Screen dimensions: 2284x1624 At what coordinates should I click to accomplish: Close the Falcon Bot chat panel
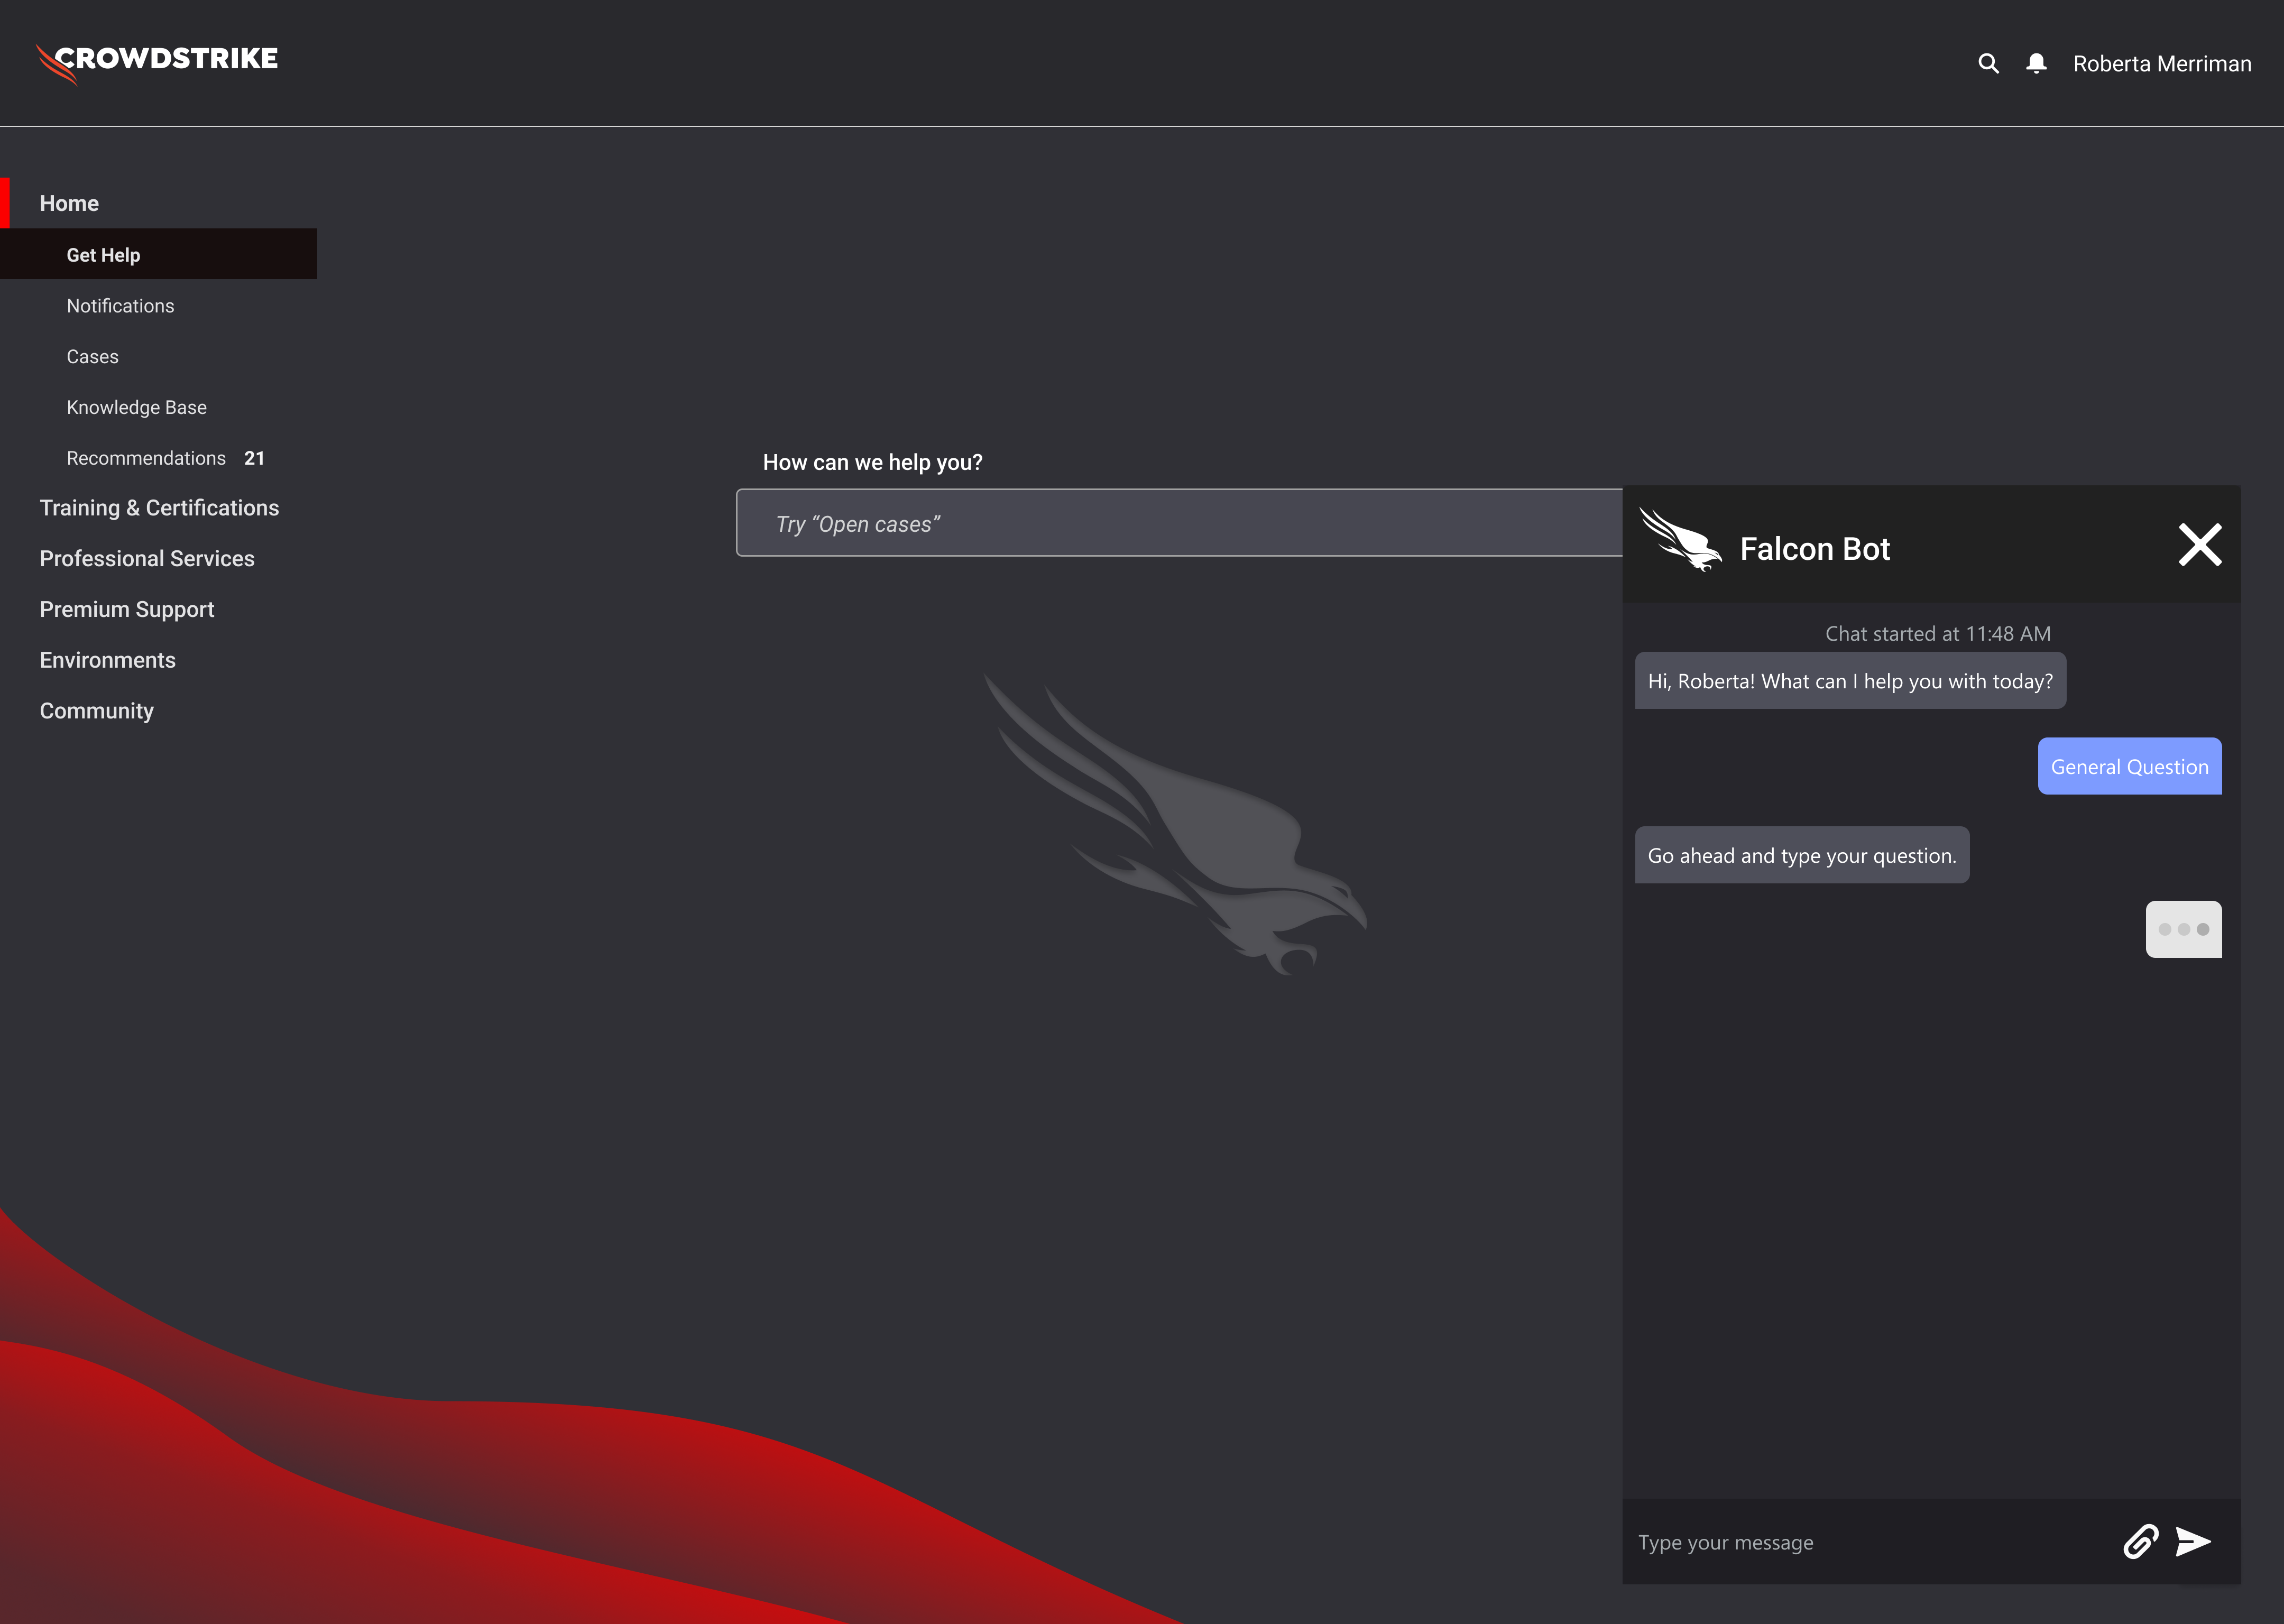point(2200,545)
